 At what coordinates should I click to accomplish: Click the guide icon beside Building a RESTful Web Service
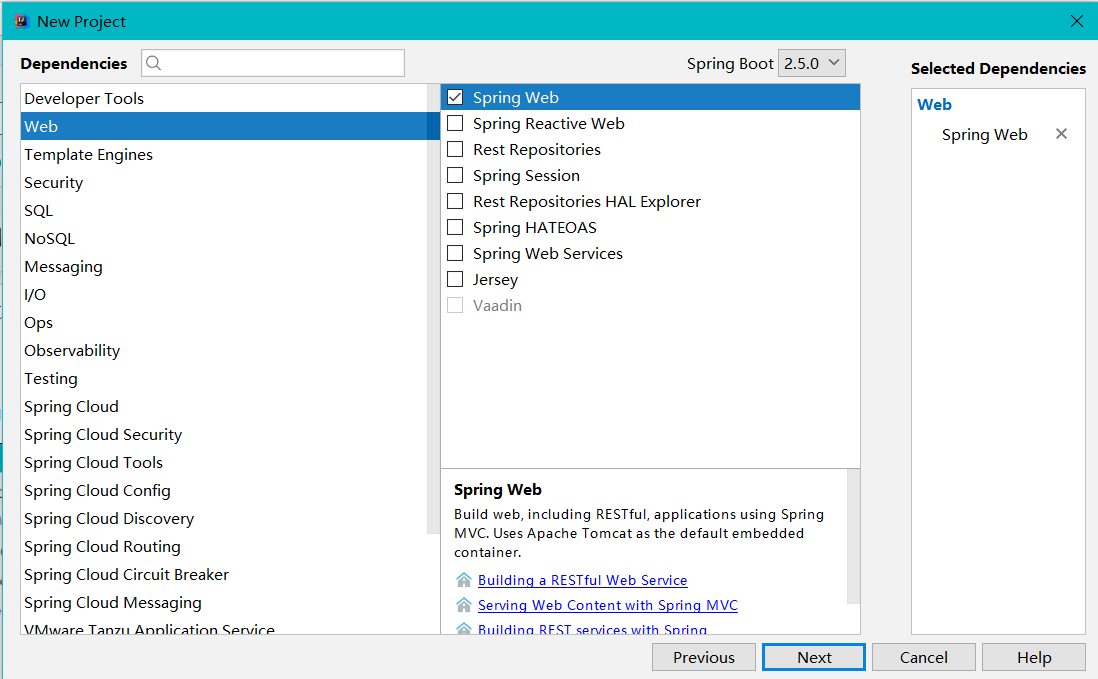pyautogui.click(x=464, y=580)
